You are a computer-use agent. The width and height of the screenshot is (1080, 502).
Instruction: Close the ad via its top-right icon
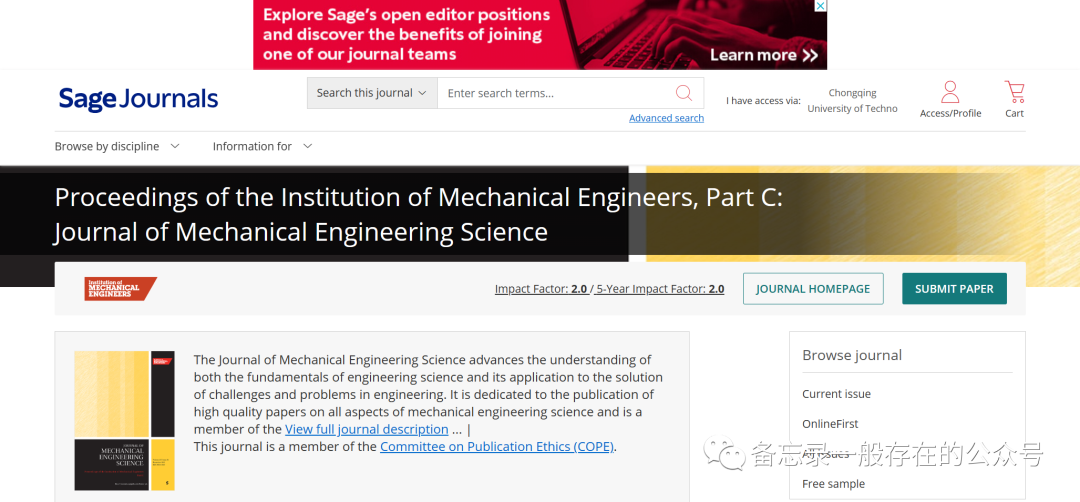(820, 6)
